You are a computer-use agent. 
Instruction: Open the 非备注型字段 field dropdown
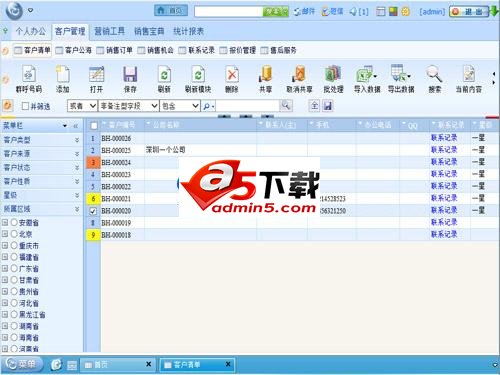pos(128,106)
